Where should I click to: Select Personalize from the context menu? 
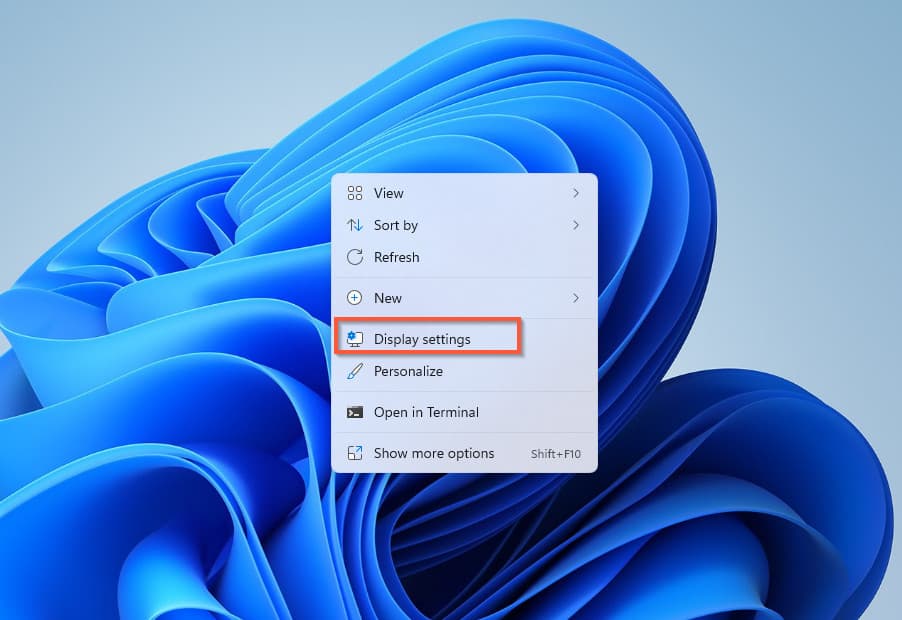(x=407, y=371)
